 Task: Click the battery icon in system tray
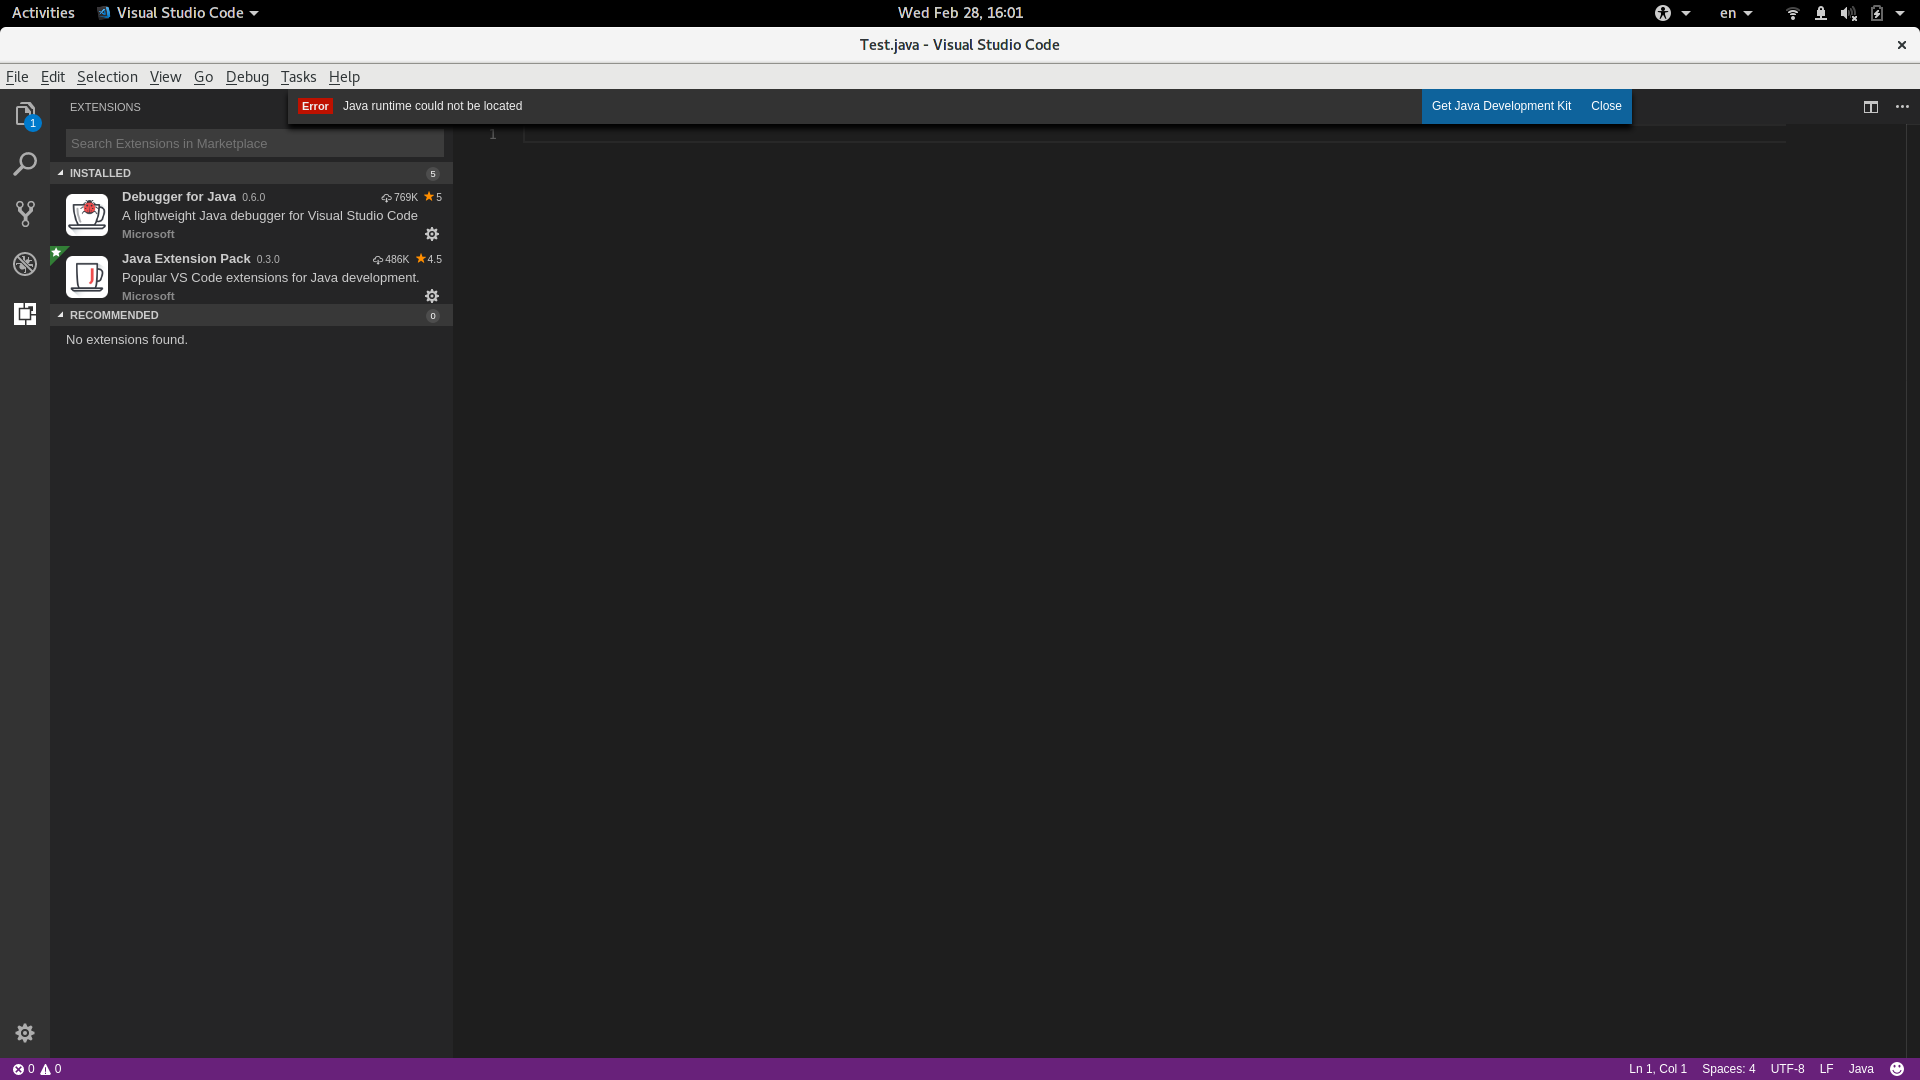click(x=1877, y=13)
